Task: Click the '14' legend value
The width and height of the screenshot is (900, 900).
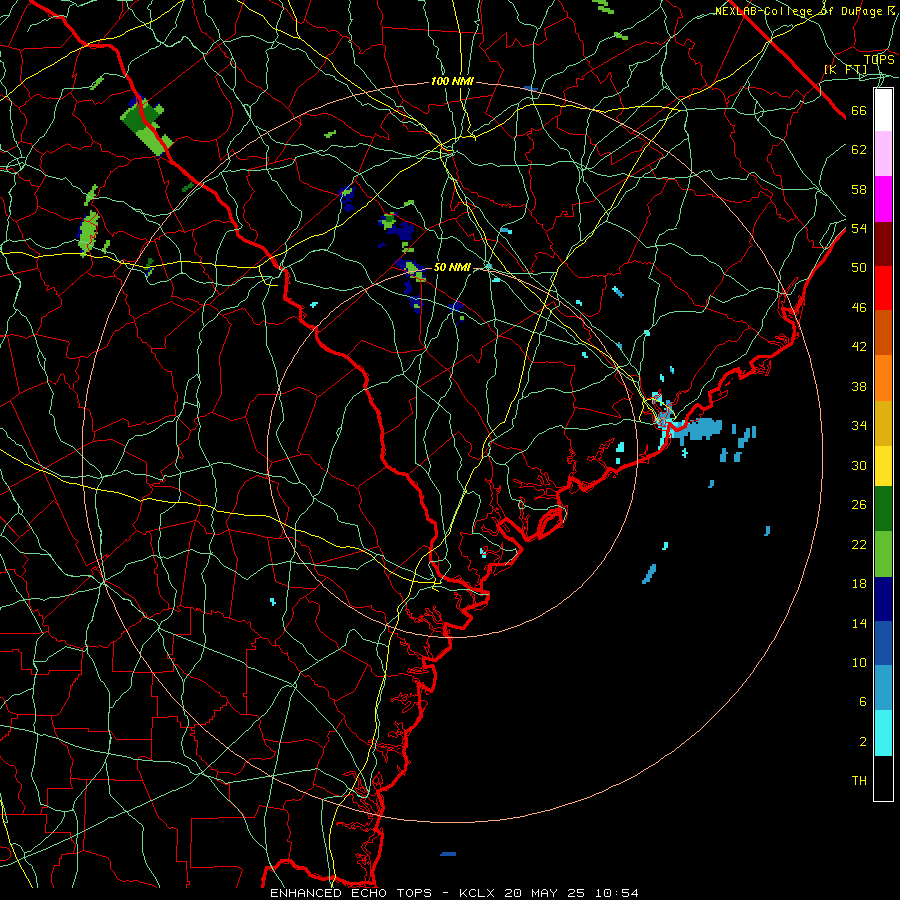Action: click(859, 623)
